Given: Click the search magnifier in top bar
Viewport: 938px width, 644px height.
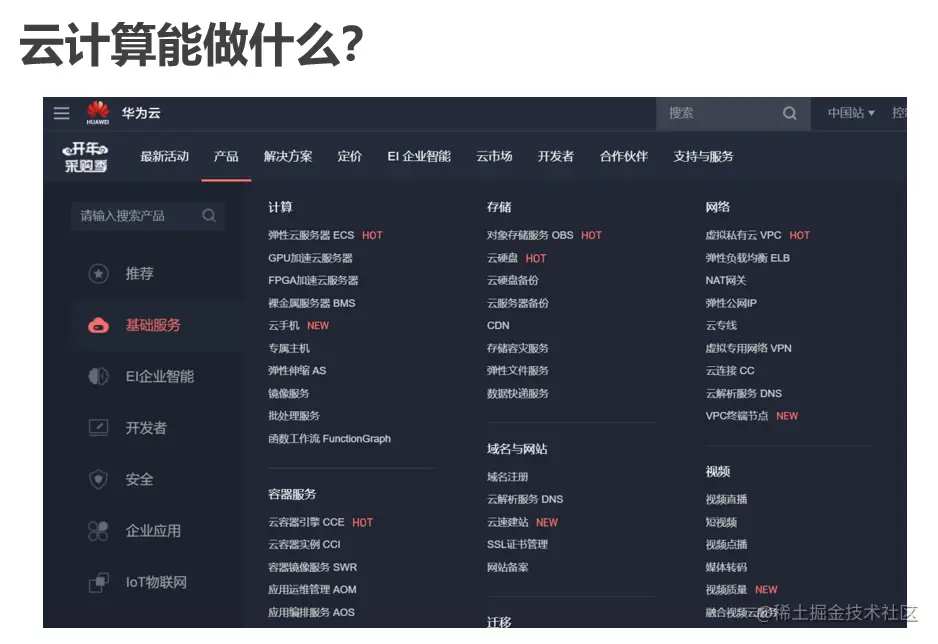Looking at the screenshot, I should click(x=790, y=113).
